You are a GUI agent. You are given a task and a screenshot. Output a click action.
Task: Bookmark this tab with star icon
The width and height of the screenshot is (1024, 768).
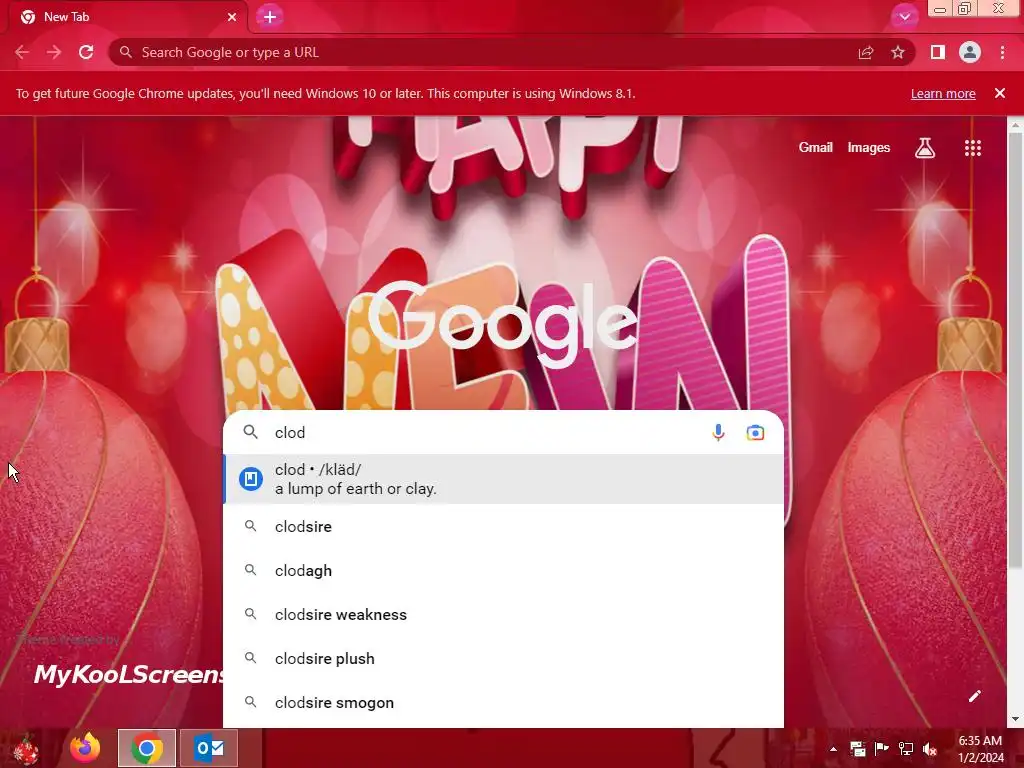point(898,52)
